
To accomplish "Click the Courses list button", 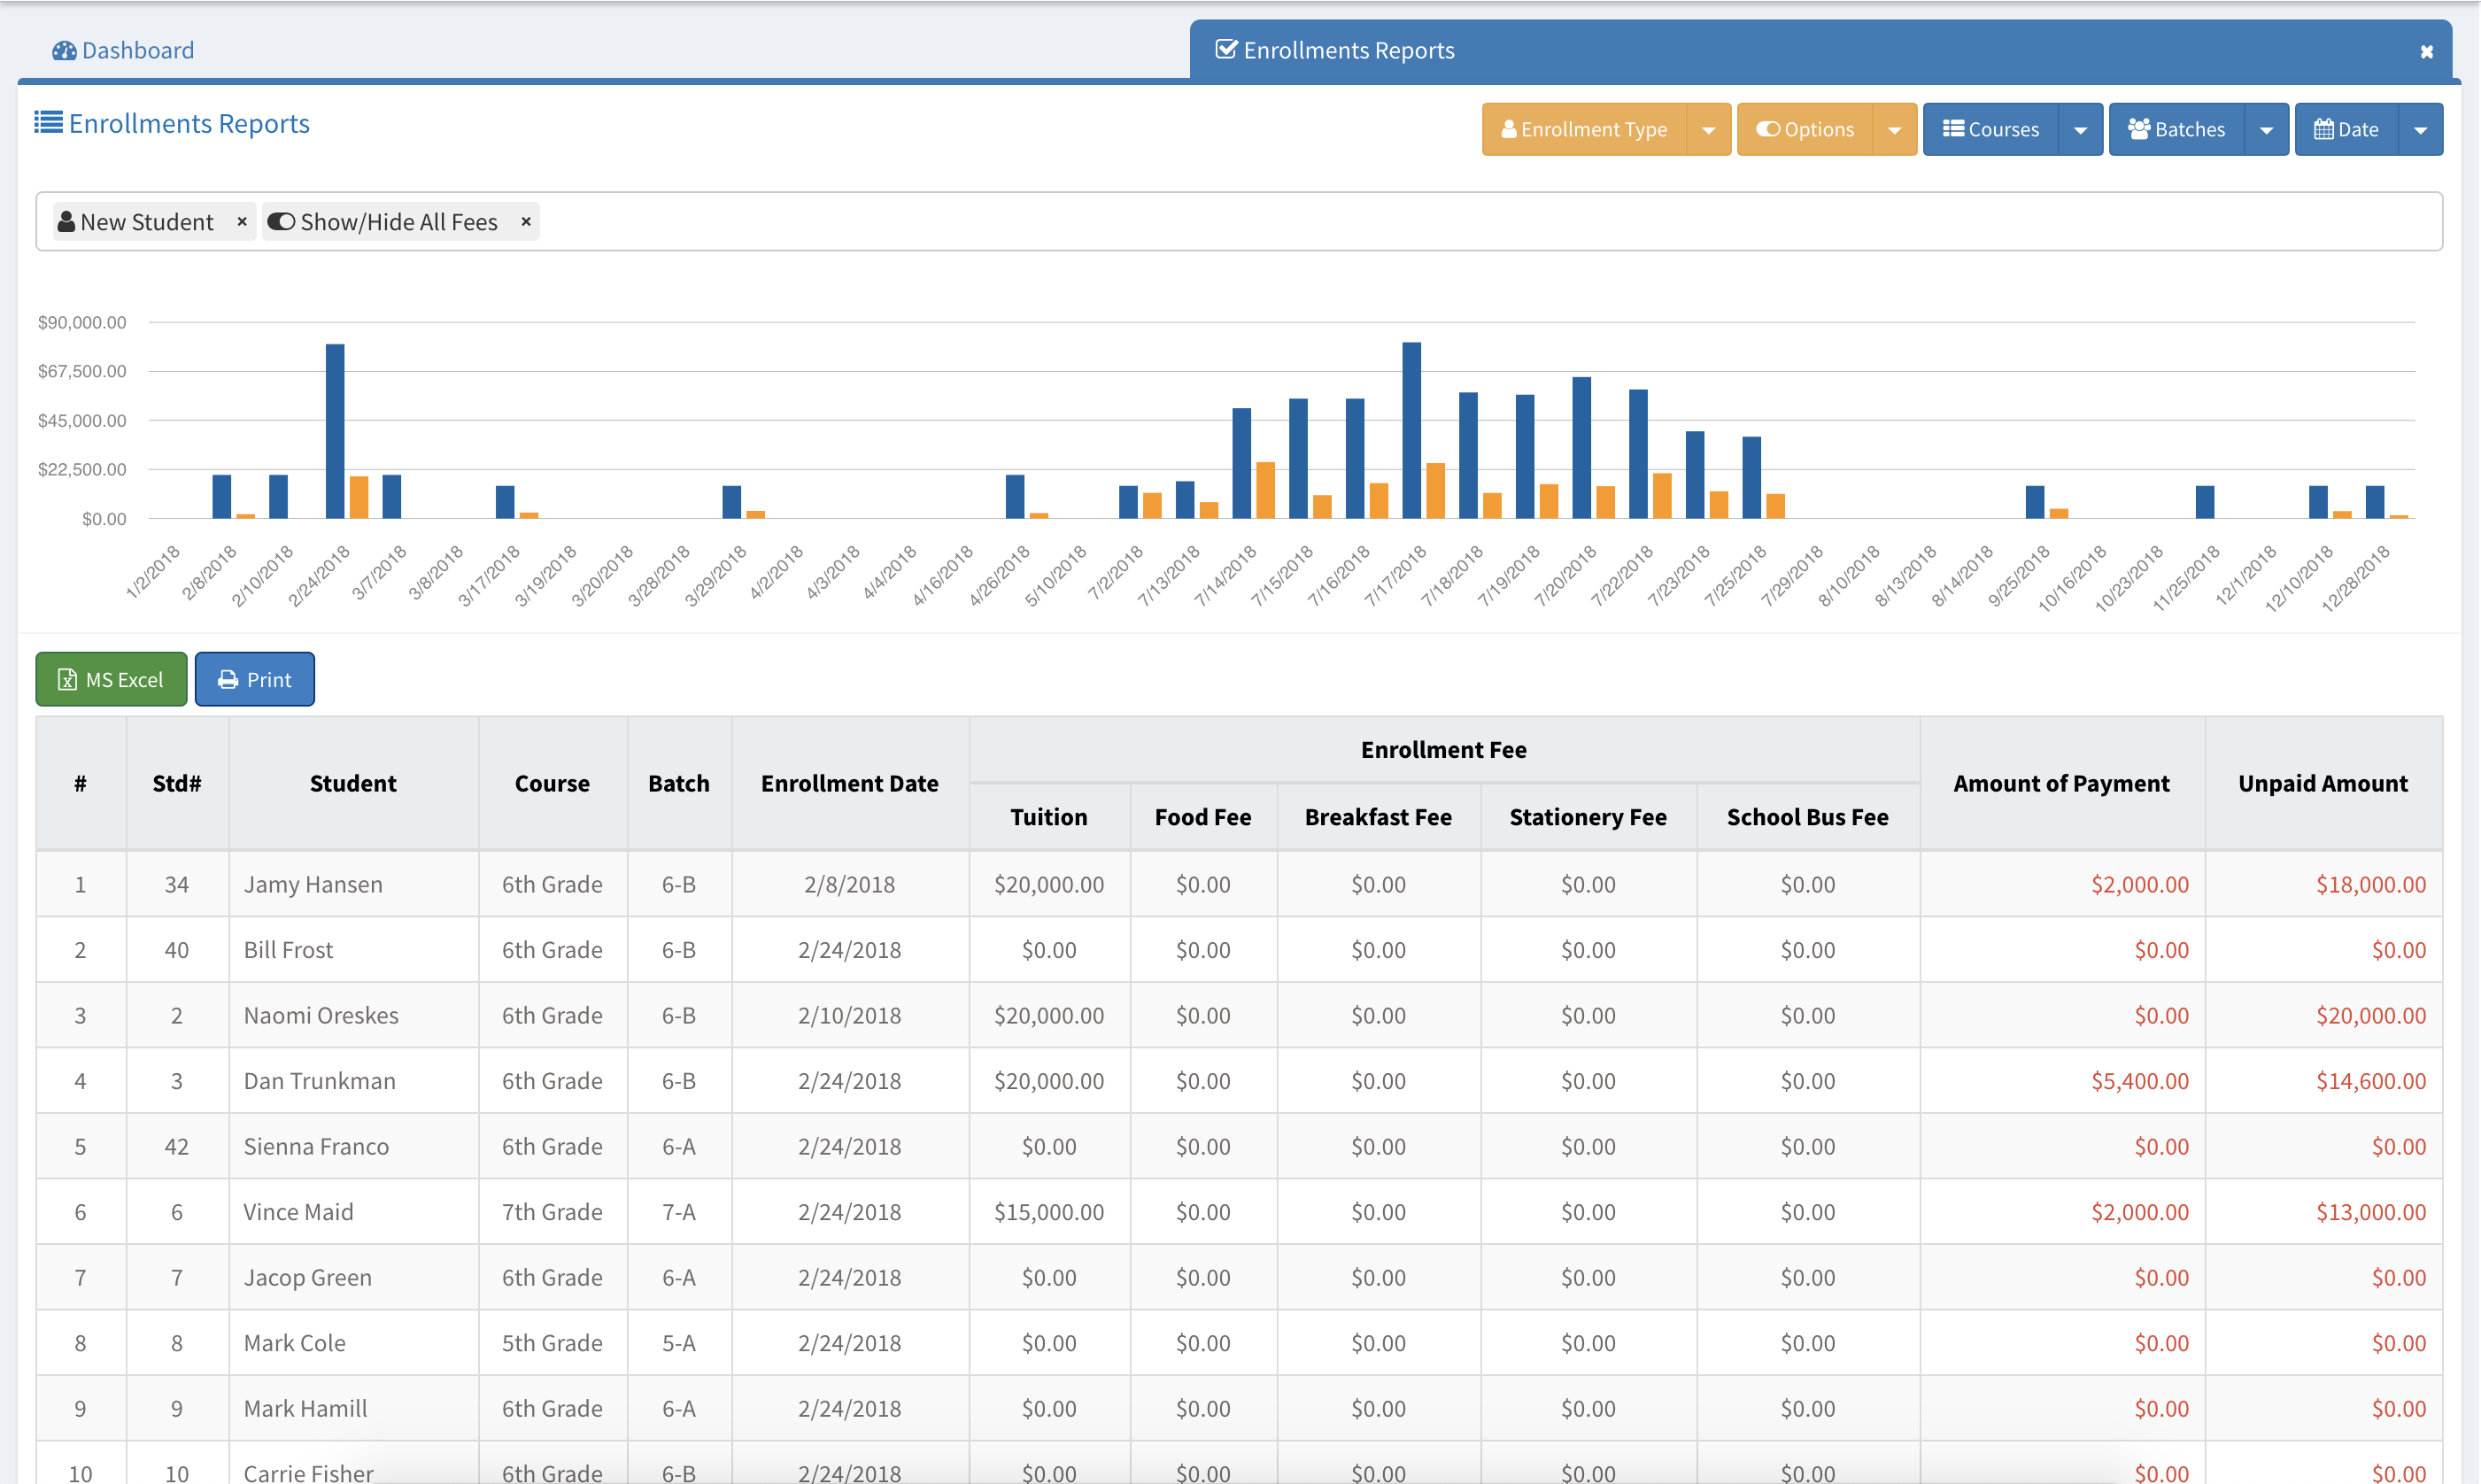I will click(x=1990, y=129).
